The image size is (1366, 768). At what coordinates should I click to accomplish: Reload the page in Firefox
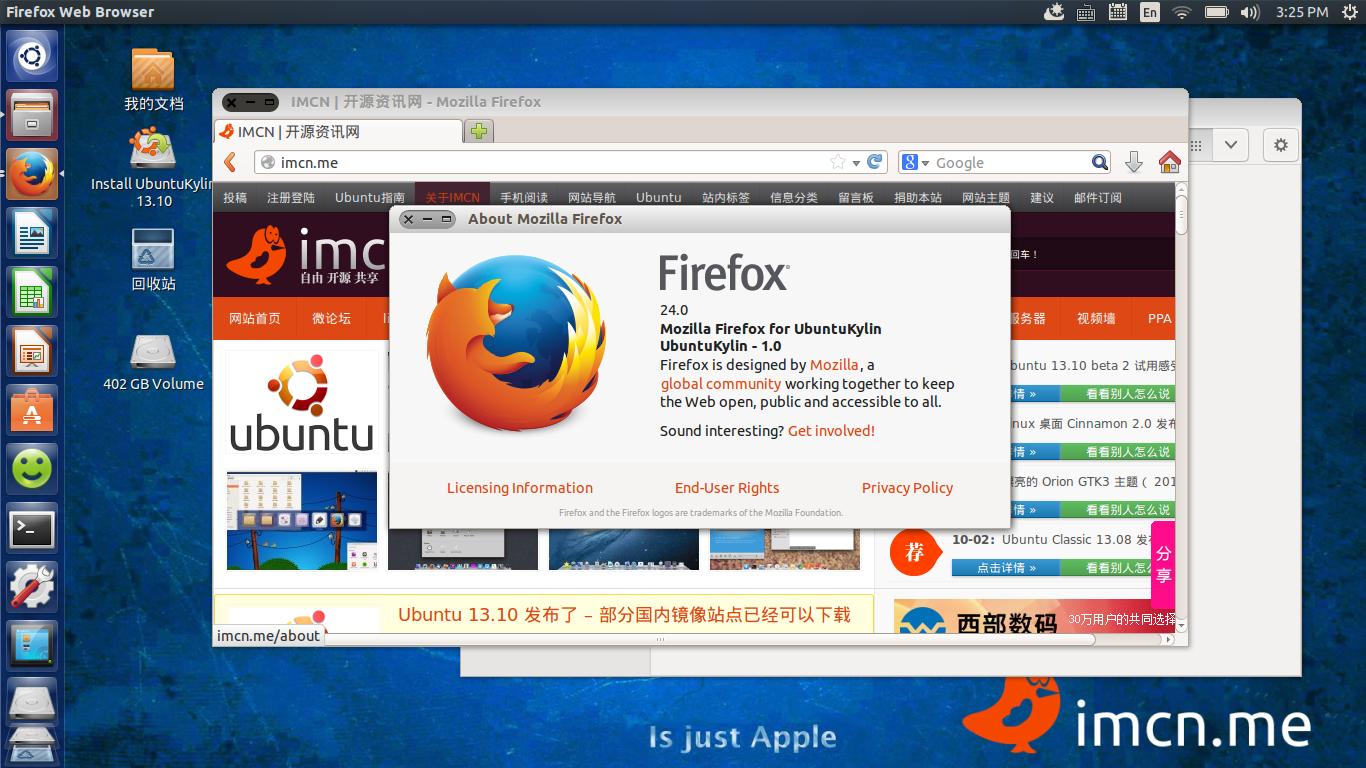[x=875, y=162]
